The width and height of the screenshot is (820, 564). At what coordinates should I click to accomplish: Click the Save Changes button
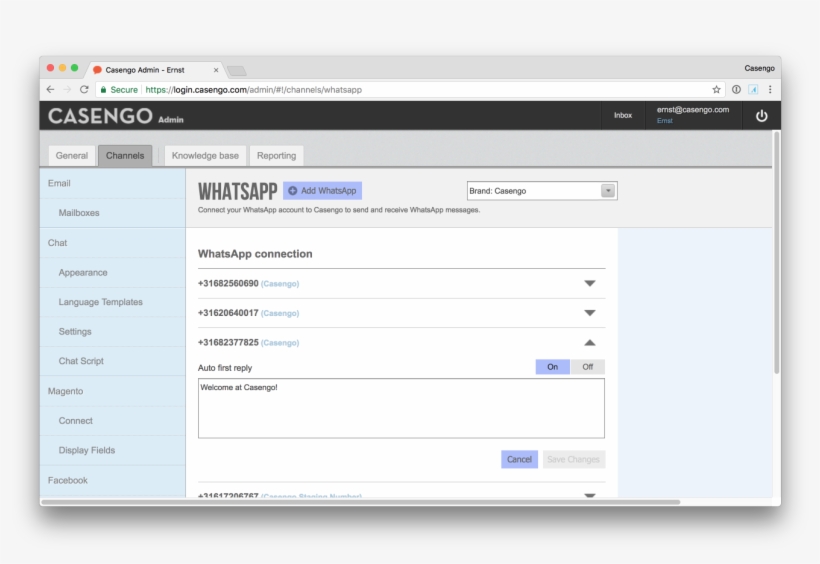pyautogui.click(x=574, y=459)
